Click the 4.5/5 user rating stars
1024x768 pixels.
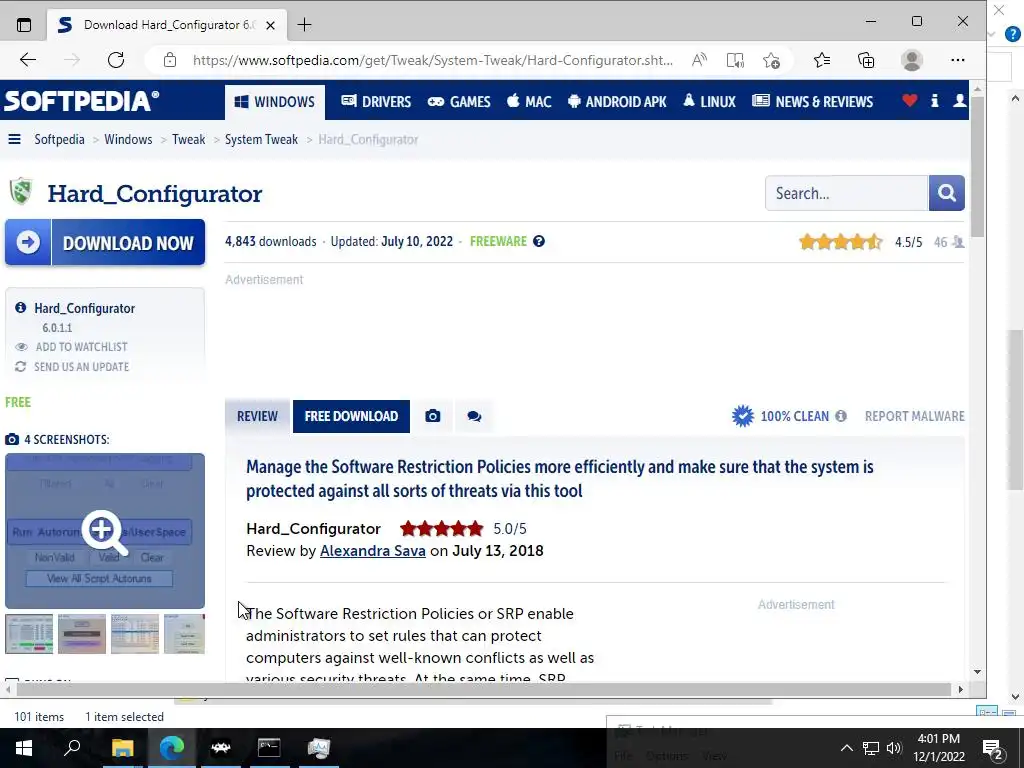pos(840,242)
